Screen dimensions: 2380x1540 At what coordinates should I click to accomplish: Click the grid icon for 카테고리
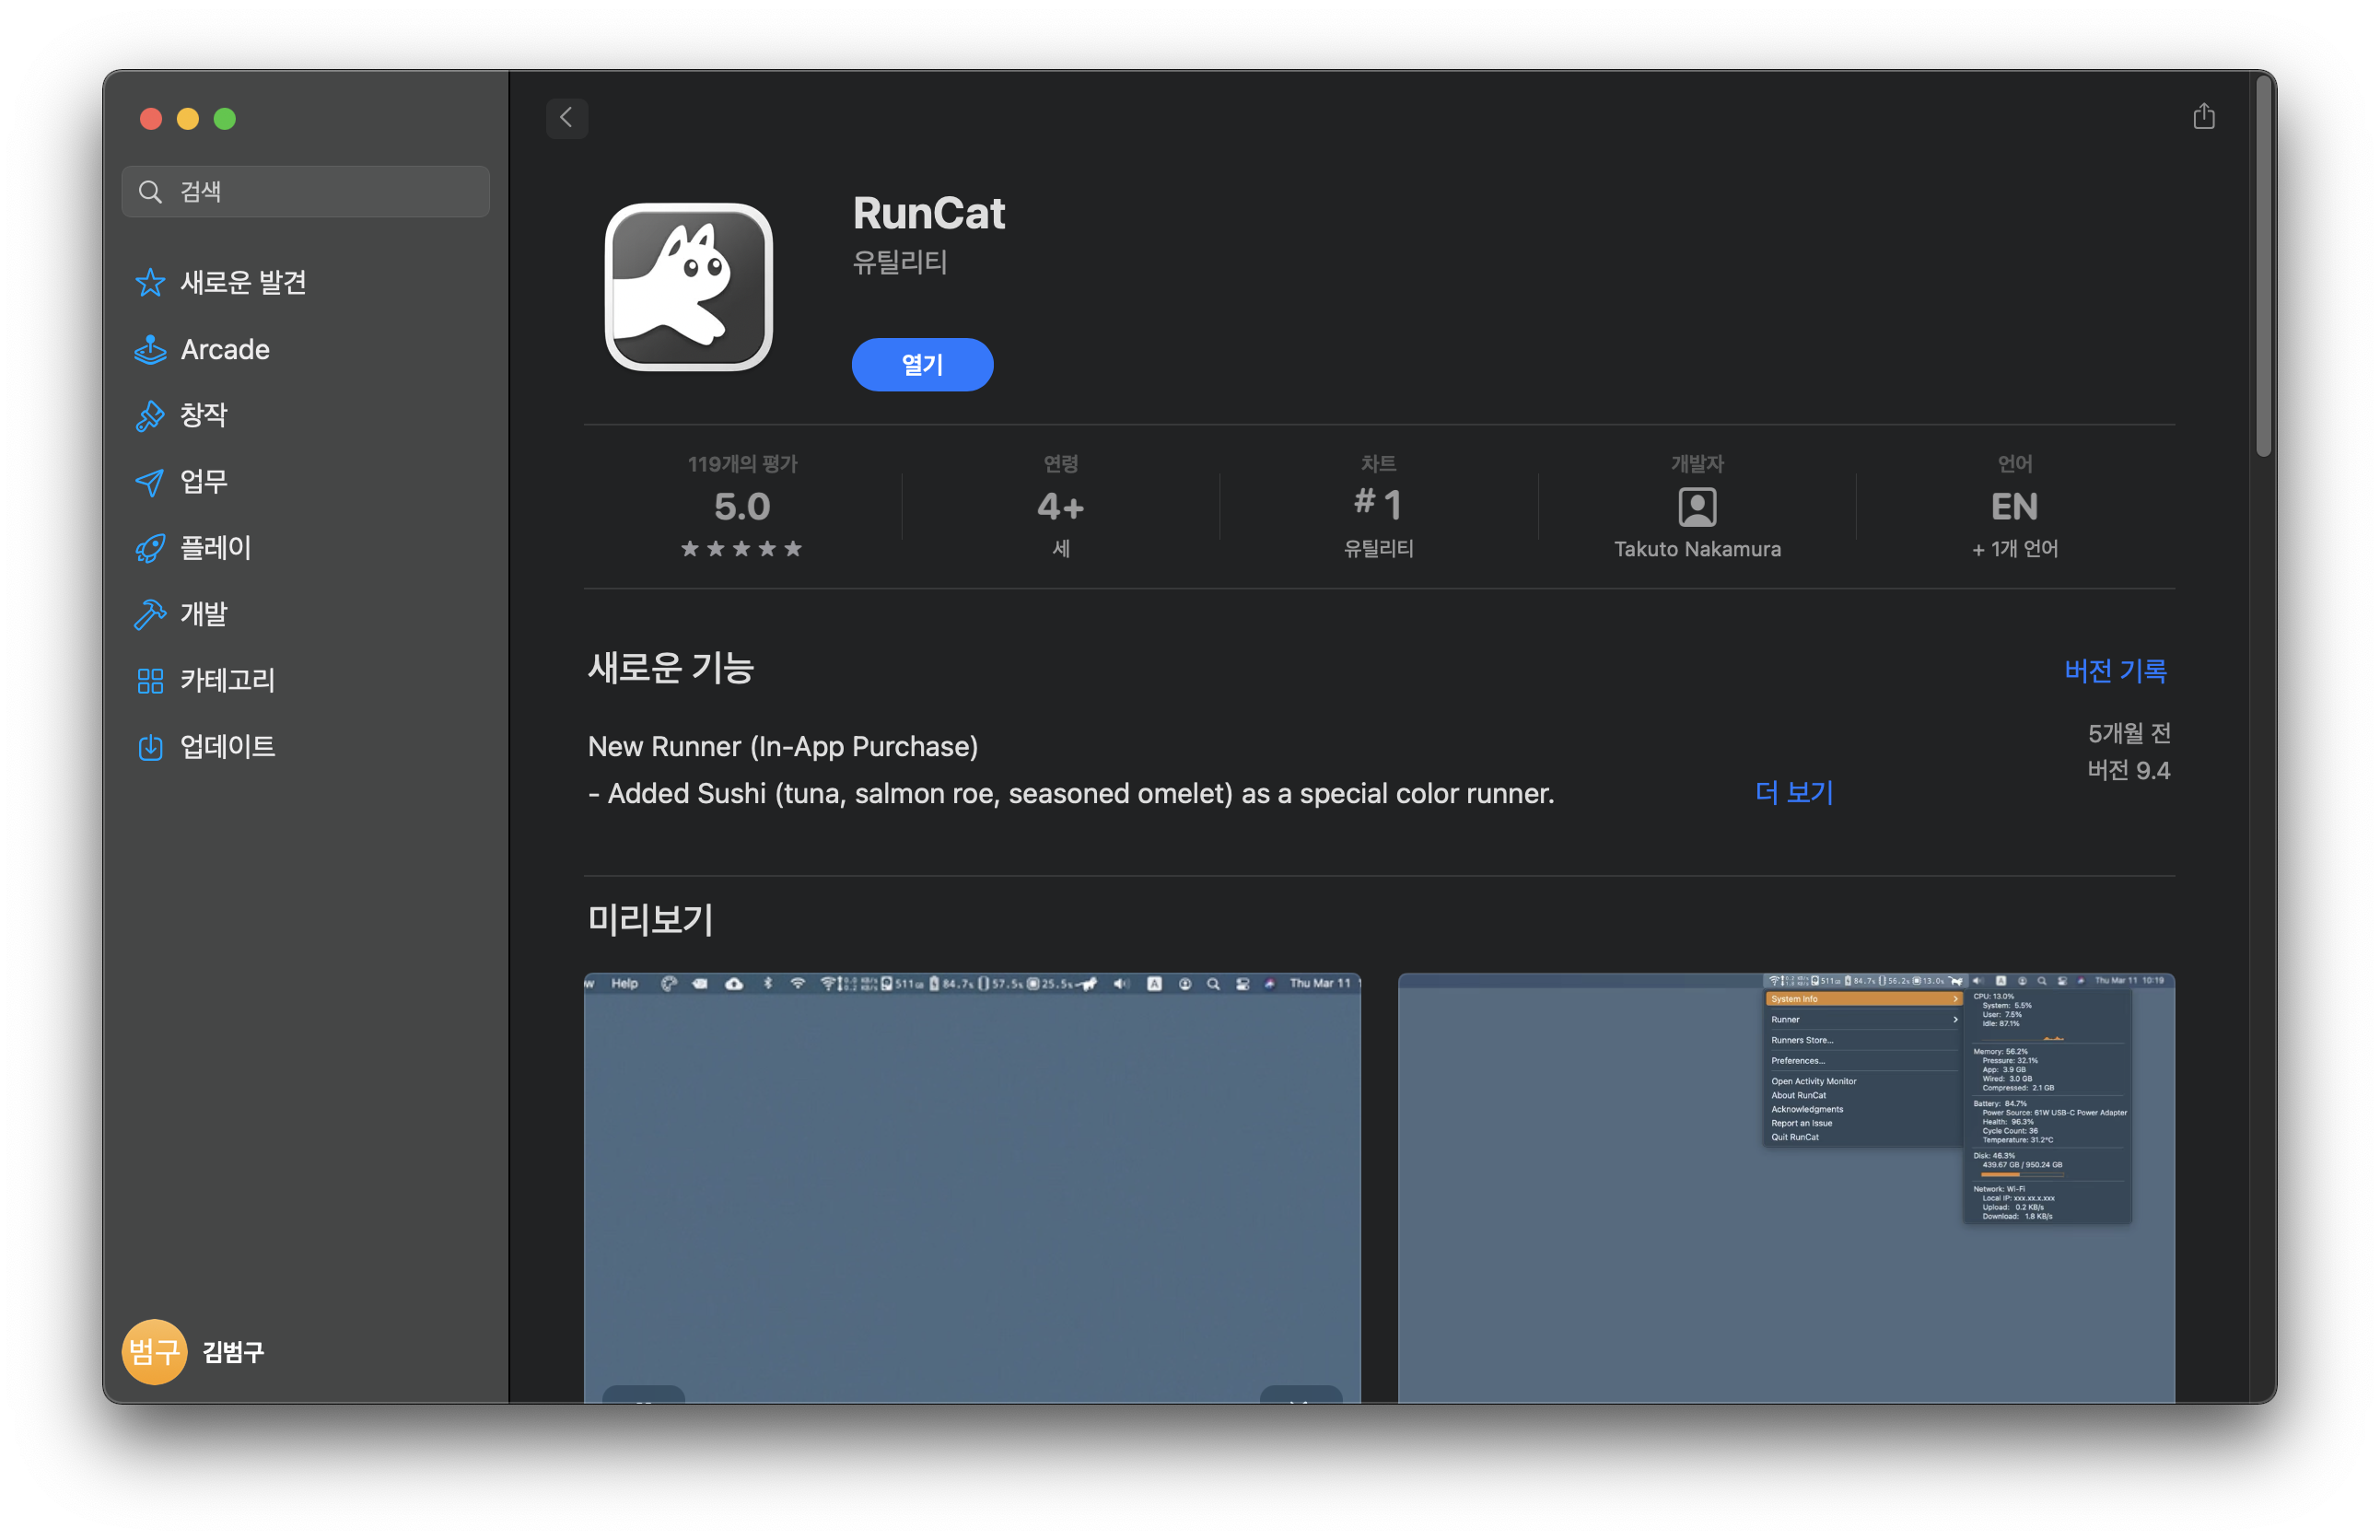[x=150, y=681]
